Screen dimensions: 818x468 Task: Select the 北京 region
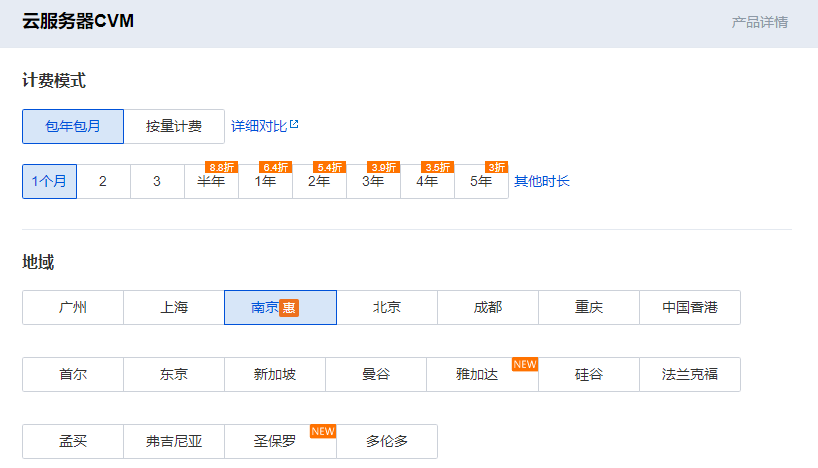coord(387,307)
